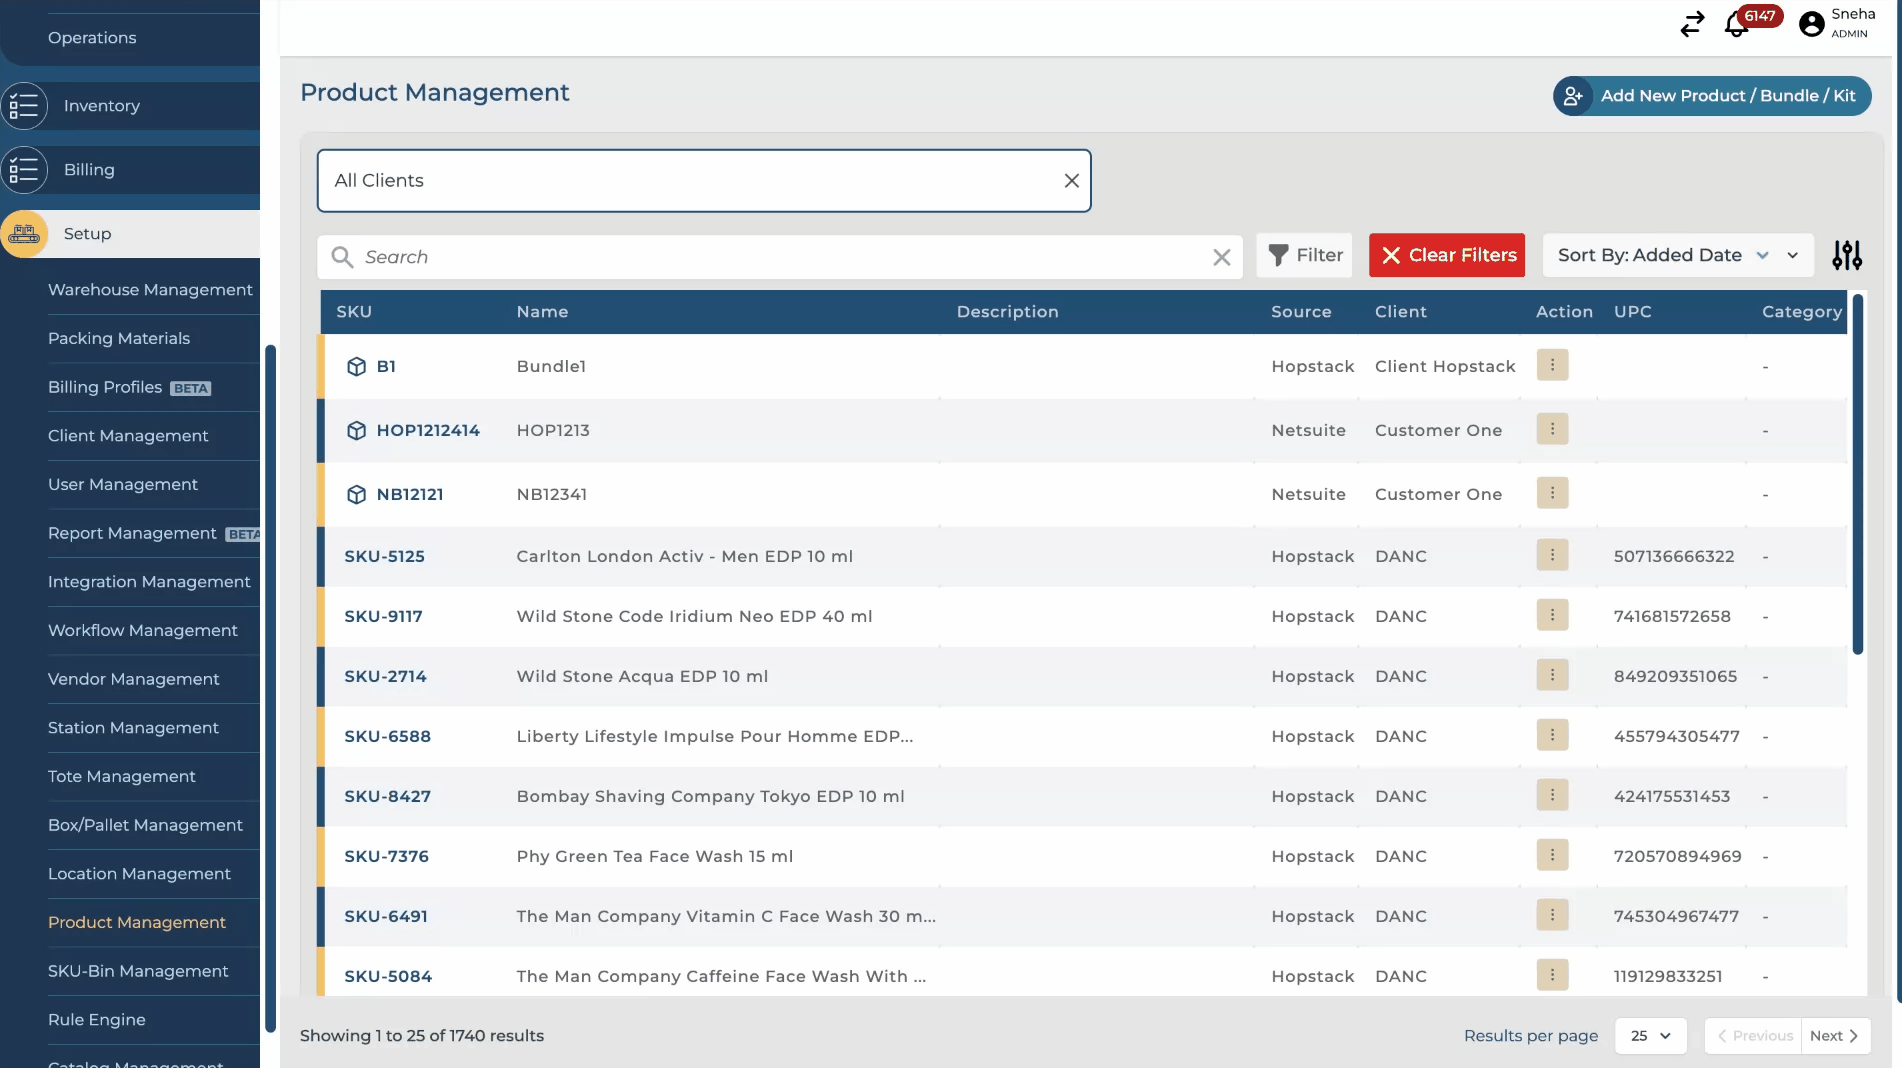Click the Inventory sidebar icon
This screenshot has width=1902, height=1068.
pyautogui.click(x=24, y=106)
